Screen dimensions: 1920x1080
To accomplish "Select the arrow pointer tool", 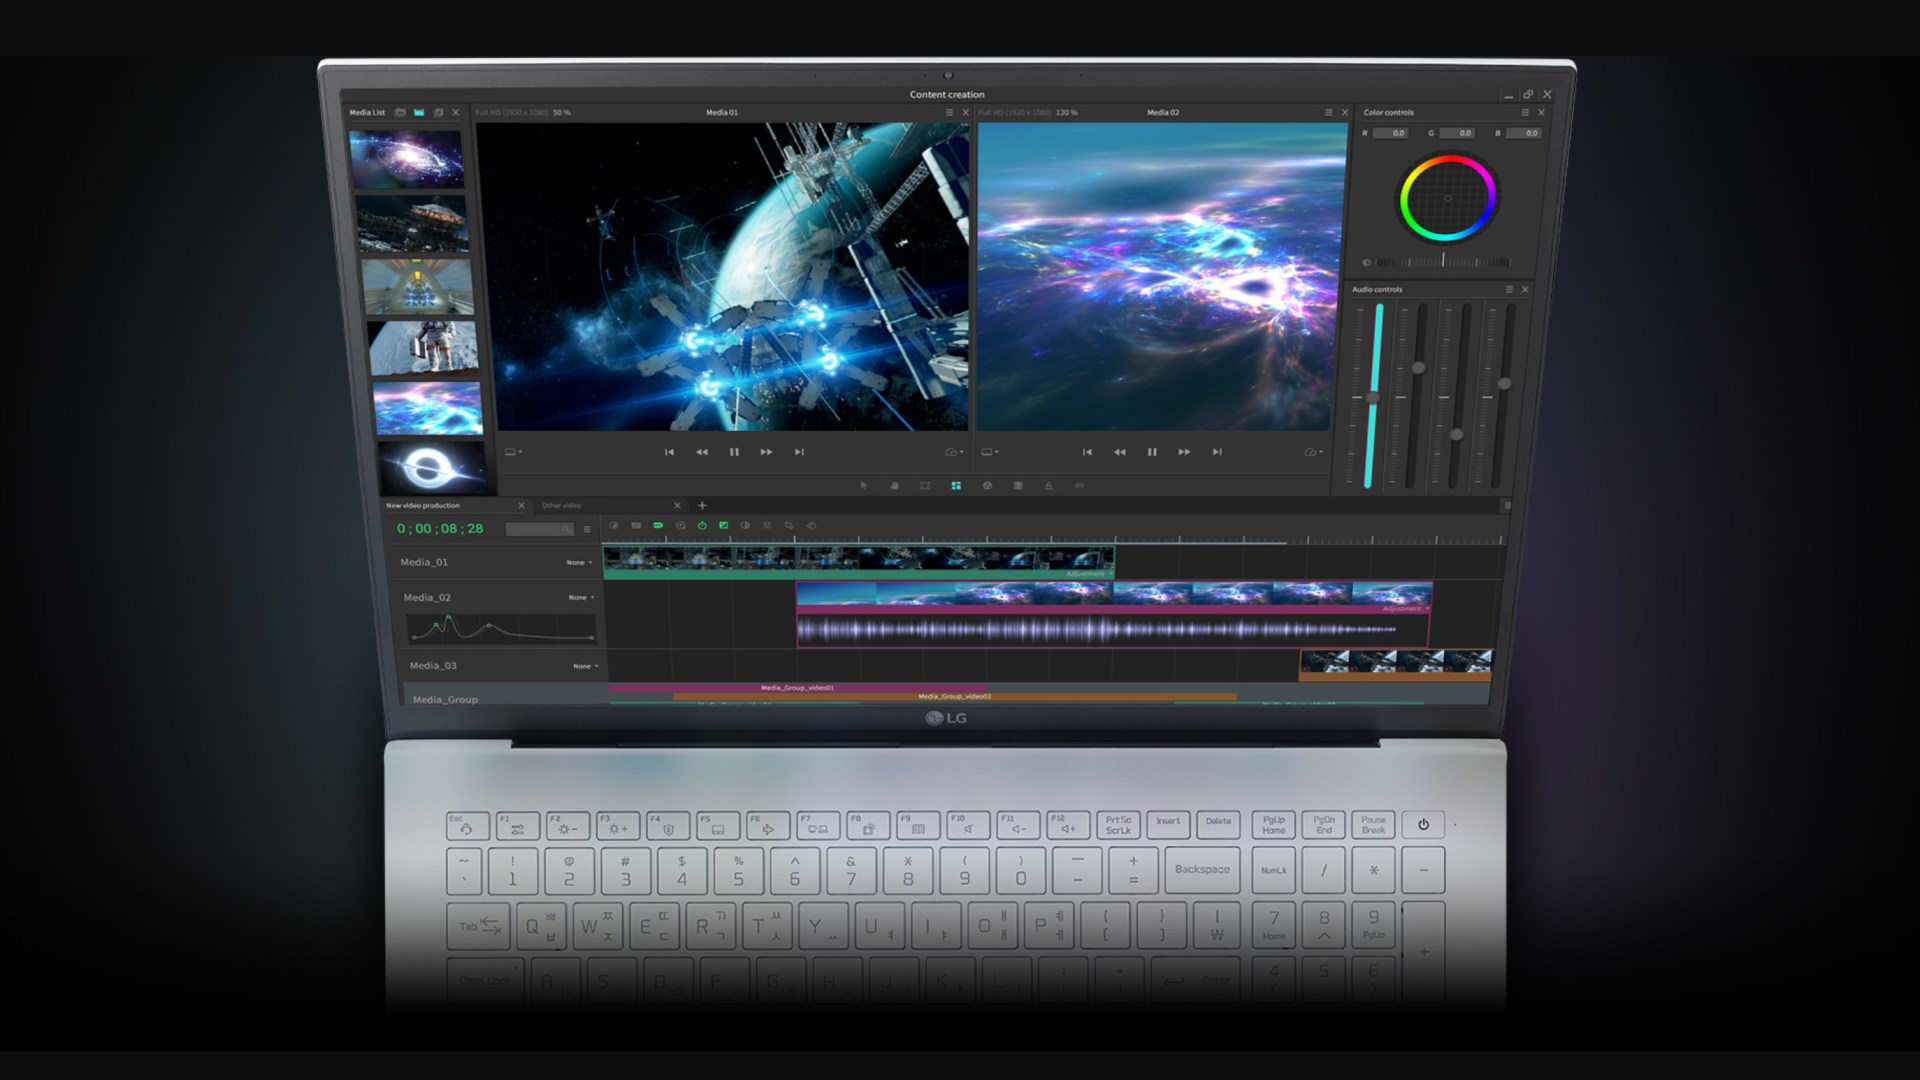I will [863, 486].
